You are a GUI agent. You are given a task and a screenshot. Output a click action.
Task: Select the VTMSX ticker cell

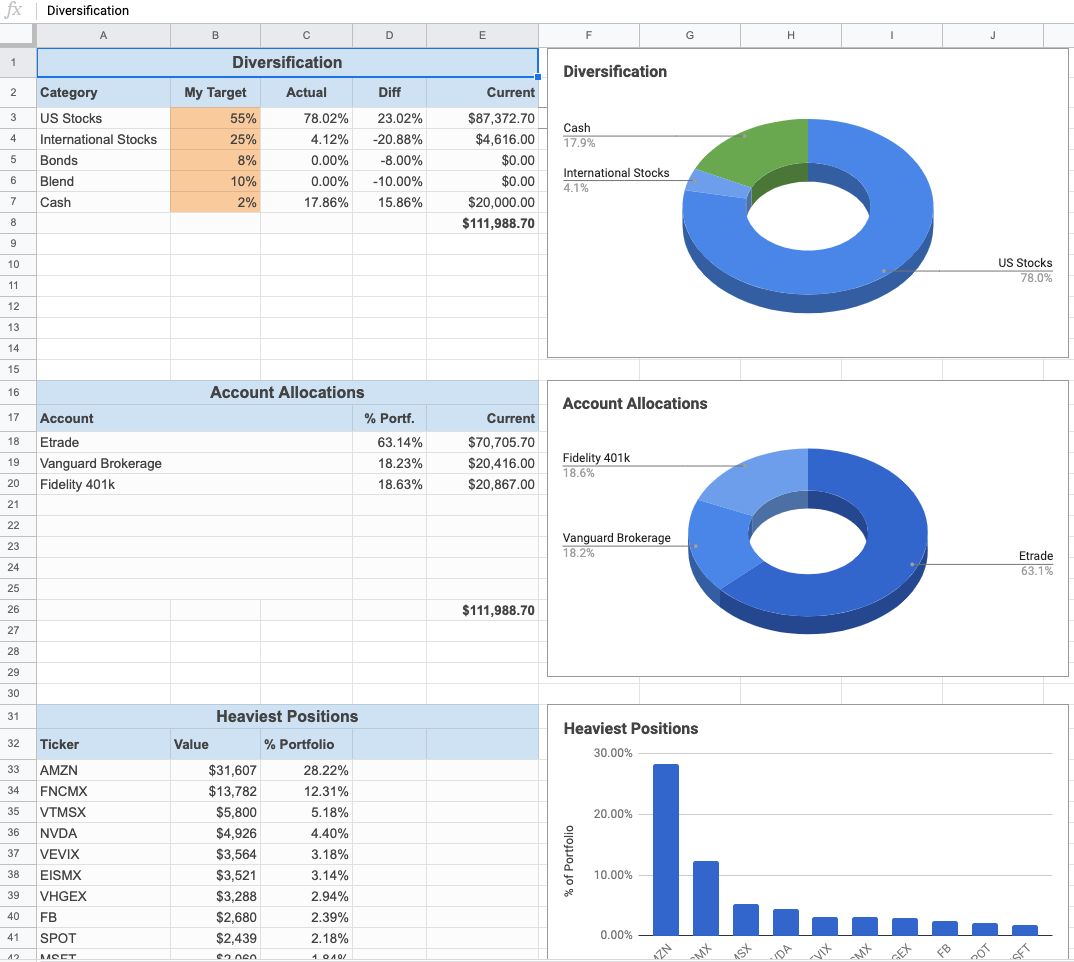(x=103, y=812)
